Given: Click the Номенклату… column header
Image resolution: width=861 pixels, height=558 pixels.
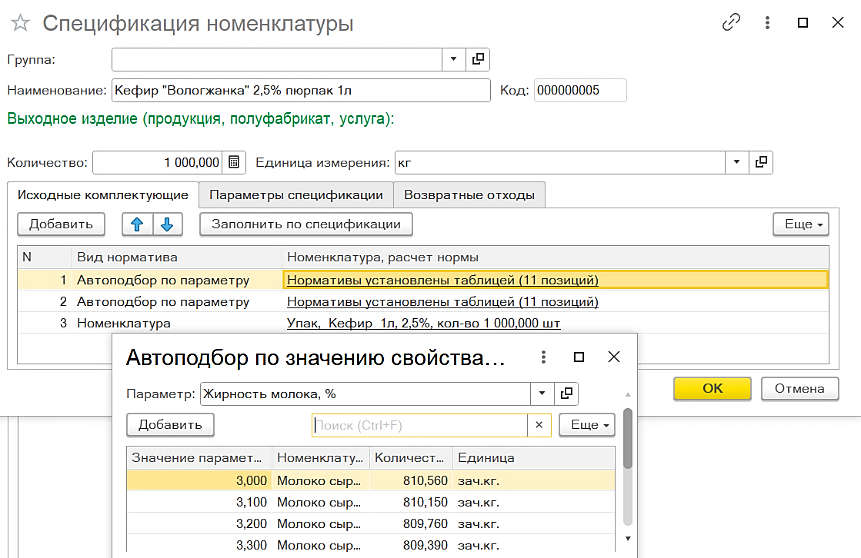Looking at the screenshot, I should [320, 457].
